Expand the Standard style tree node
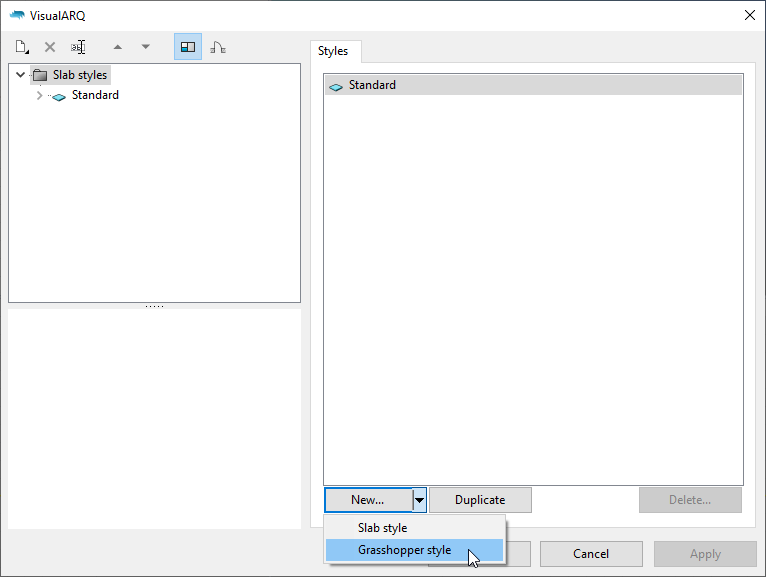Screen dimensions: 766x577 (39, 96)
